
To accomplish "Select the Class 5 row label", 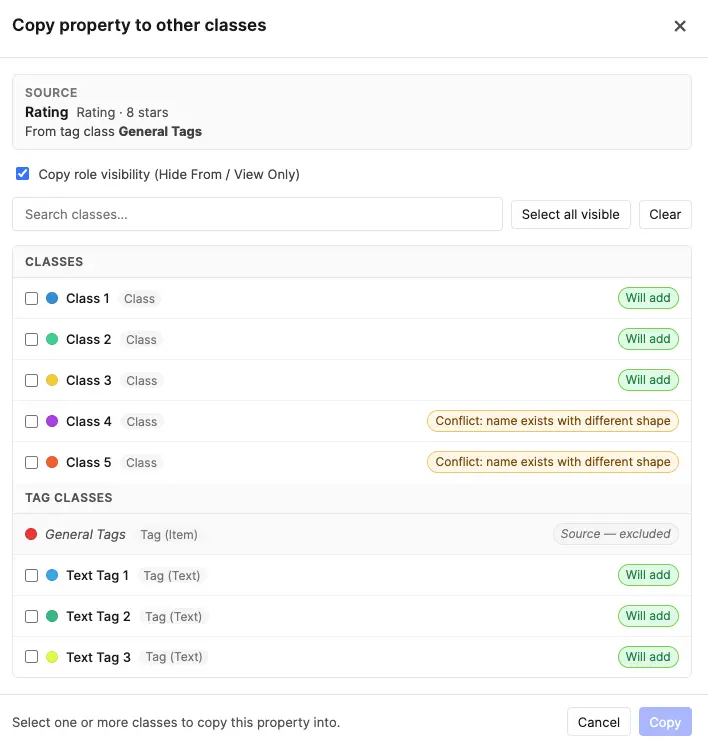I will [89, 462].
